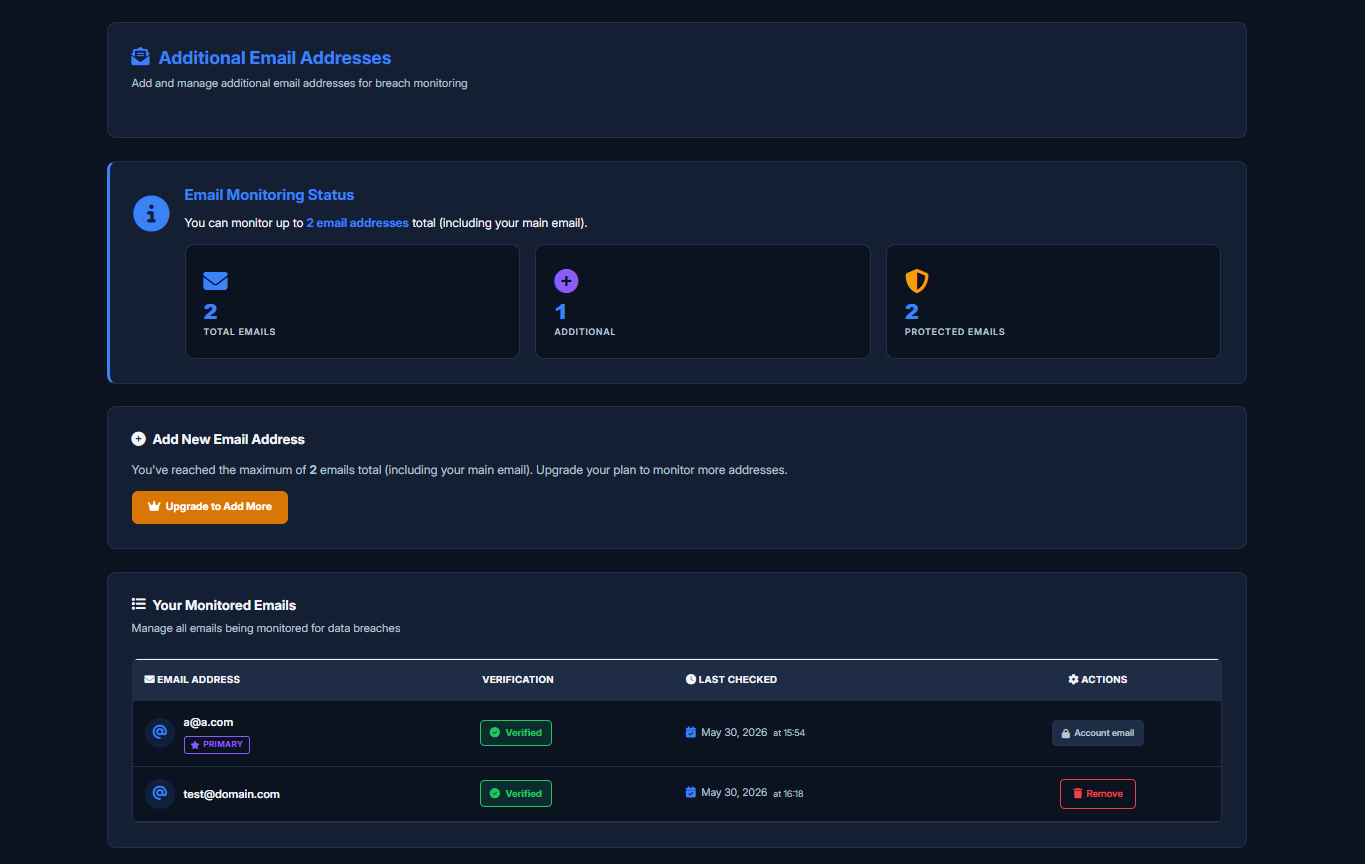Click Upgrade to Add More button

point(210,507)
